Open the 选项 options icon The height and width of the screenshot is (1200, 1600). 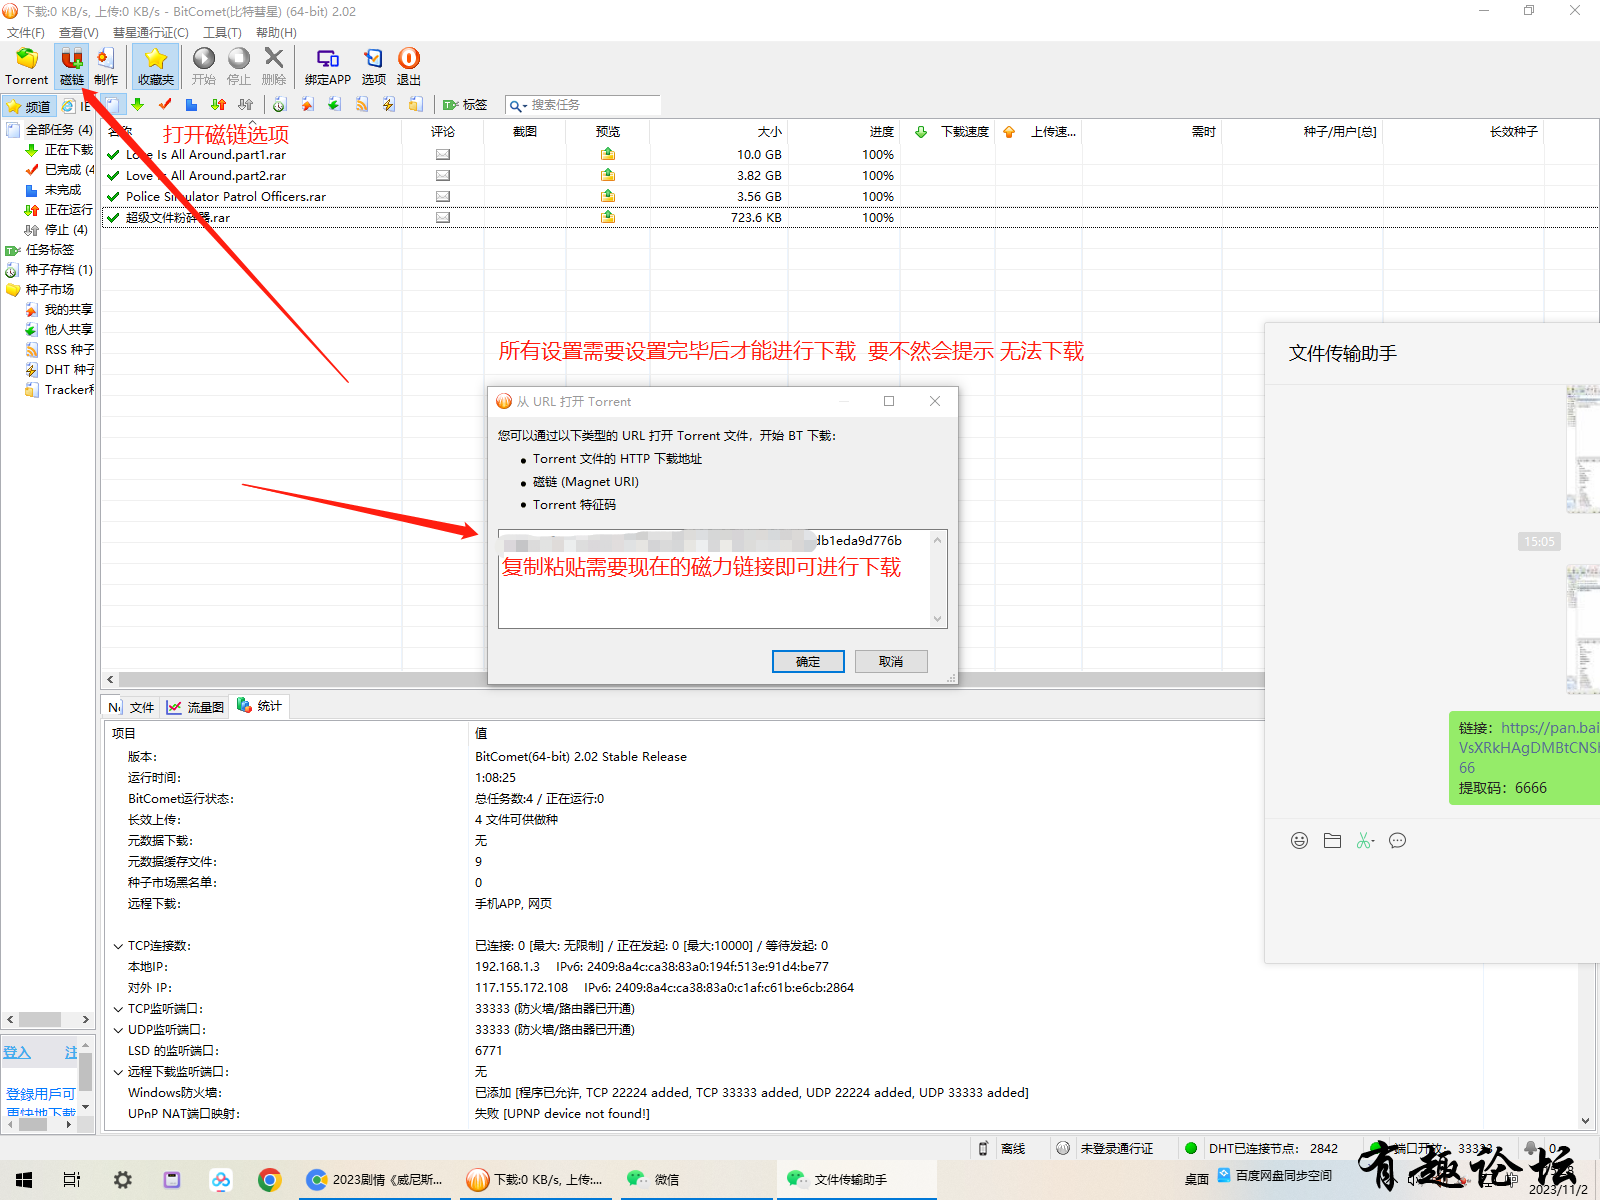pos(374,66)
